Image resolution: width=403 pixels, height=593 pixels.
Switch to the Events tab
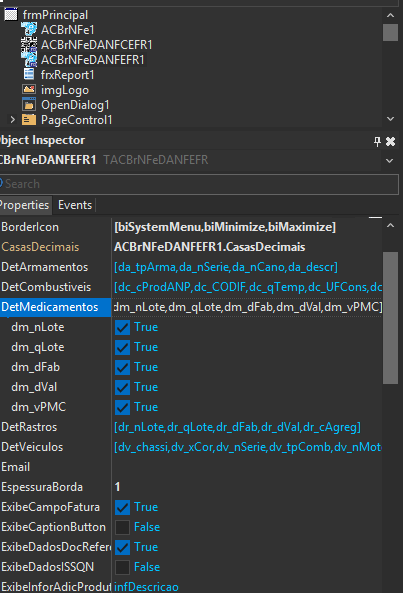(x=75, y=205)
